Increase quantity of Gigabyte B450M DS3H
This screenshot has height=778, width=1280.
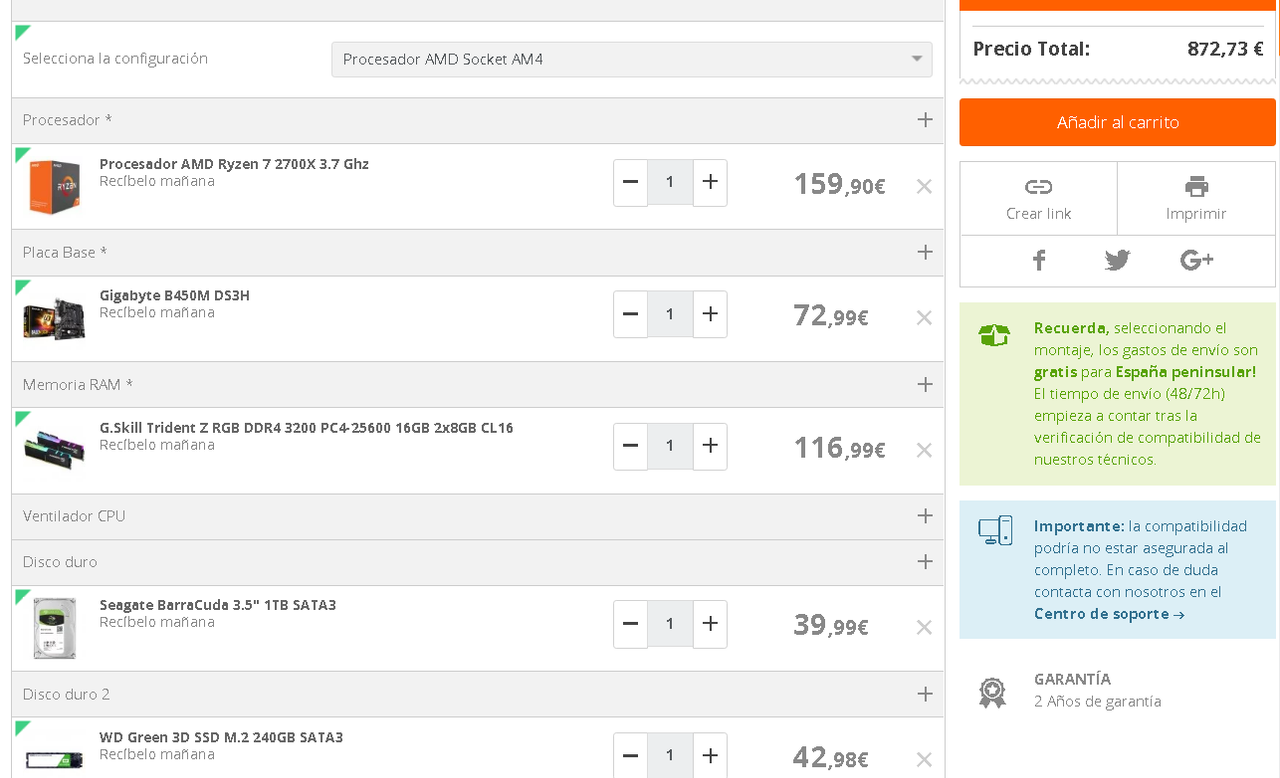point(710,314)
